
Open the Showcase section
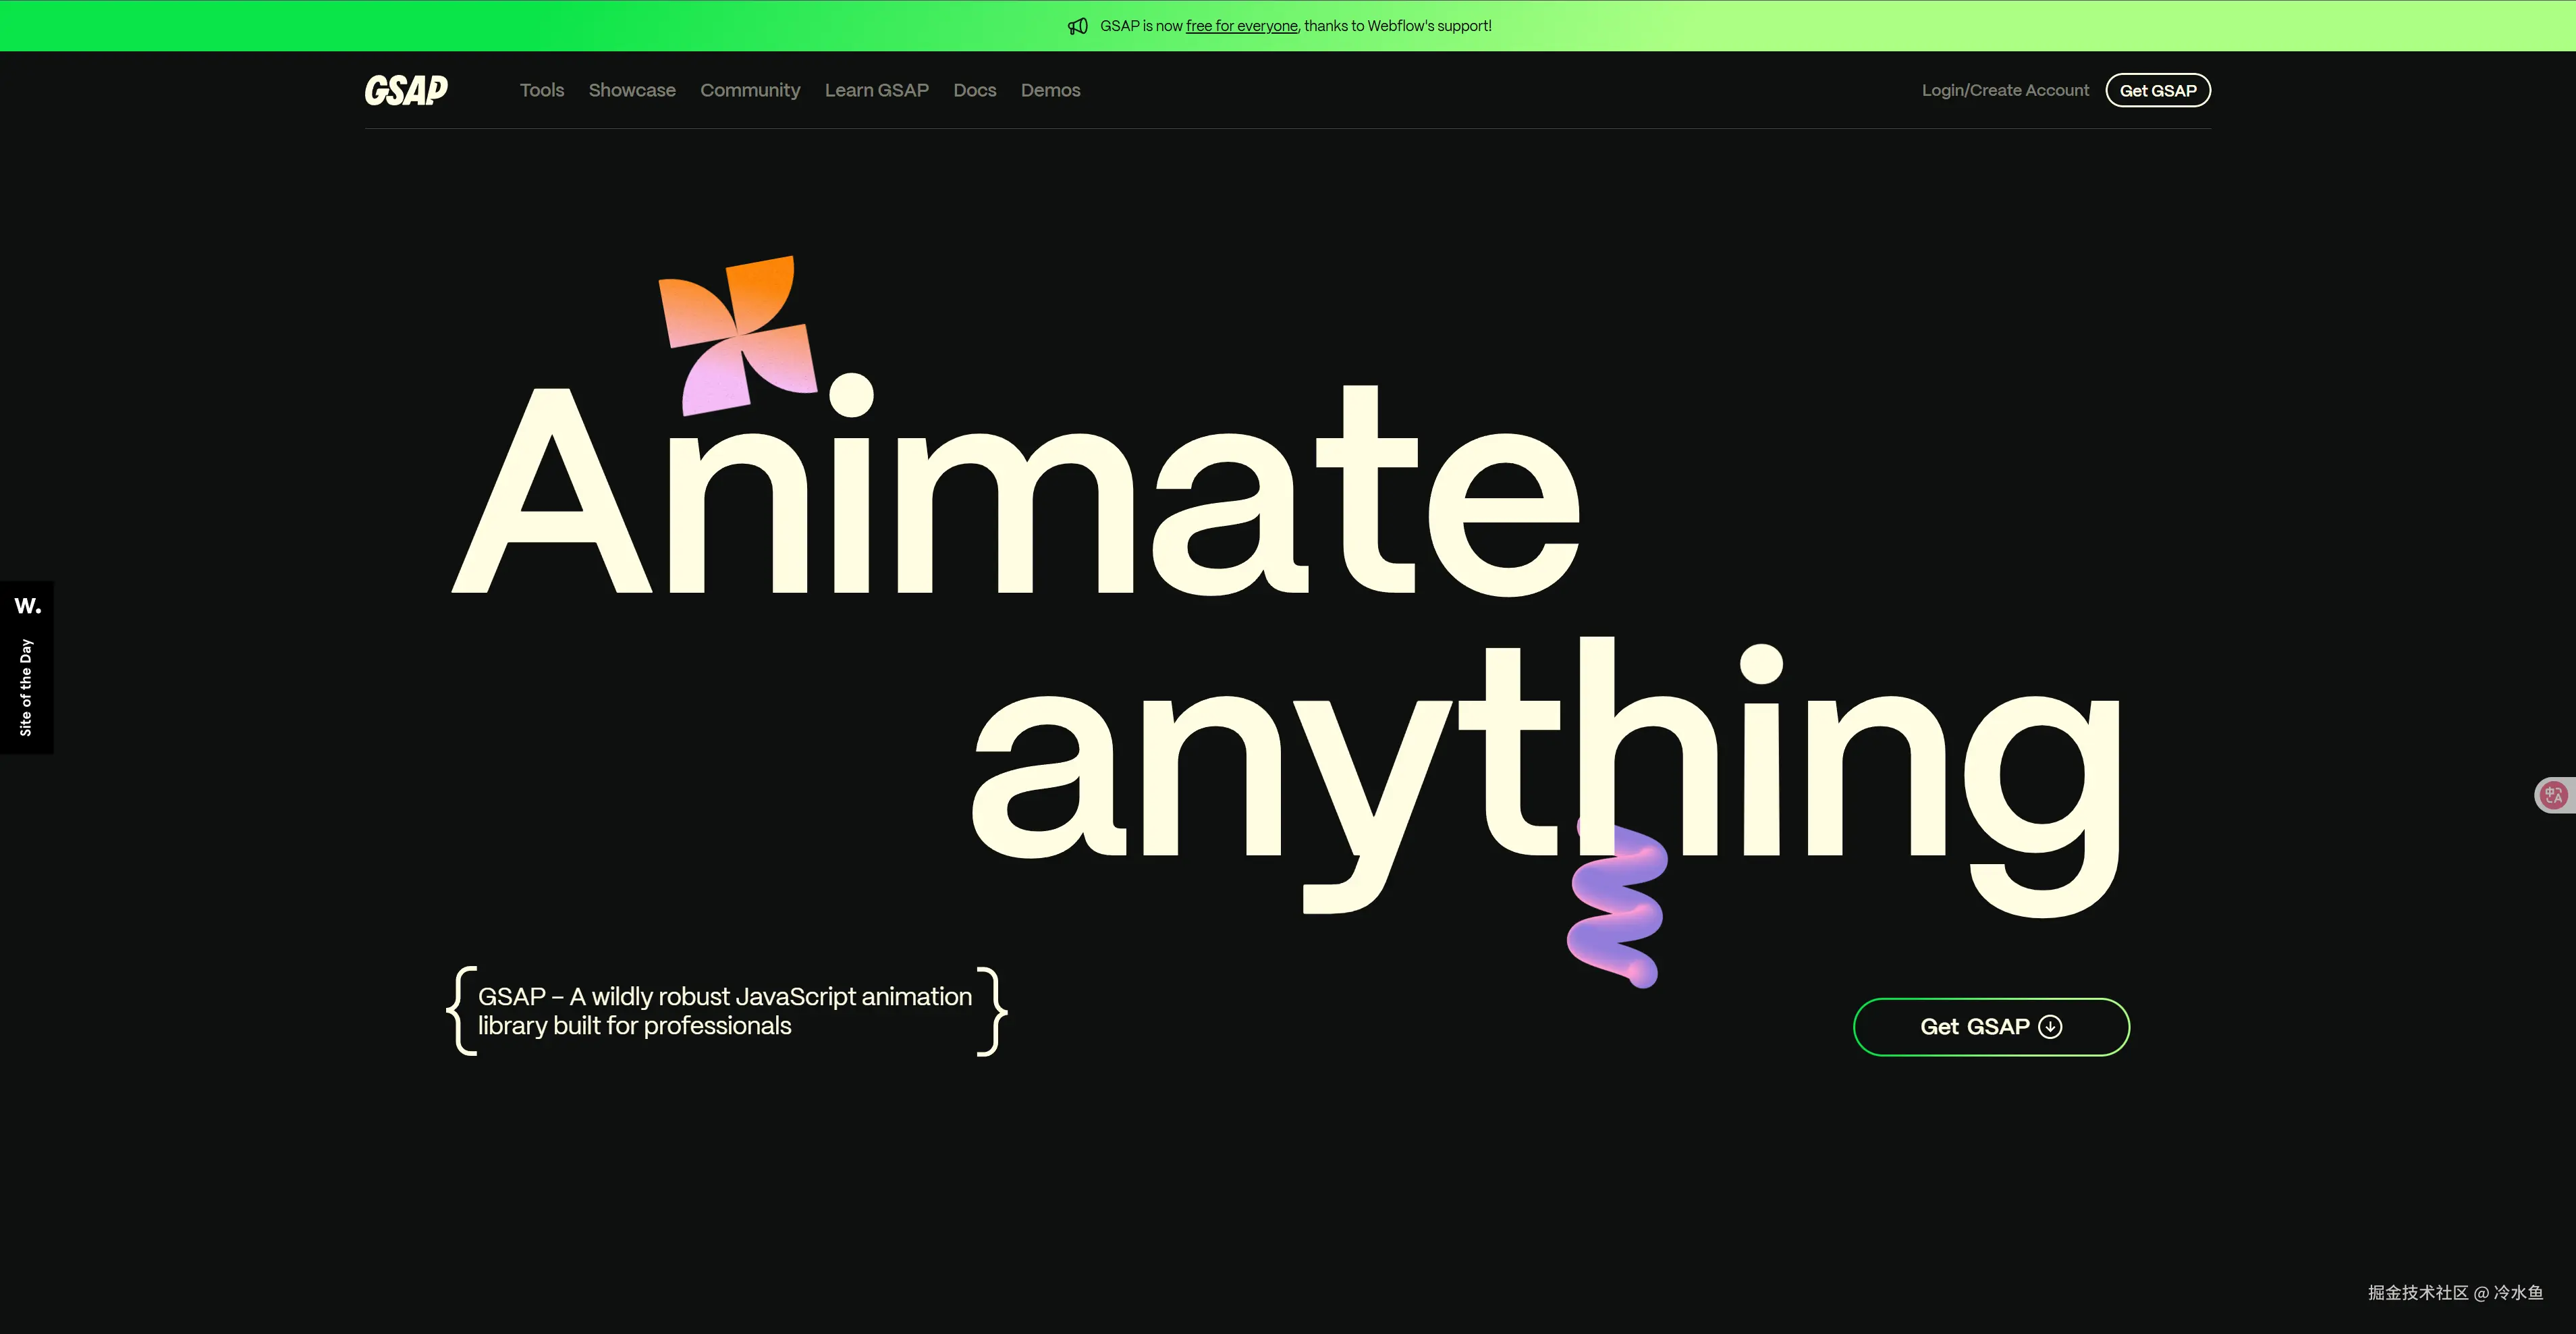pos(631,90)
